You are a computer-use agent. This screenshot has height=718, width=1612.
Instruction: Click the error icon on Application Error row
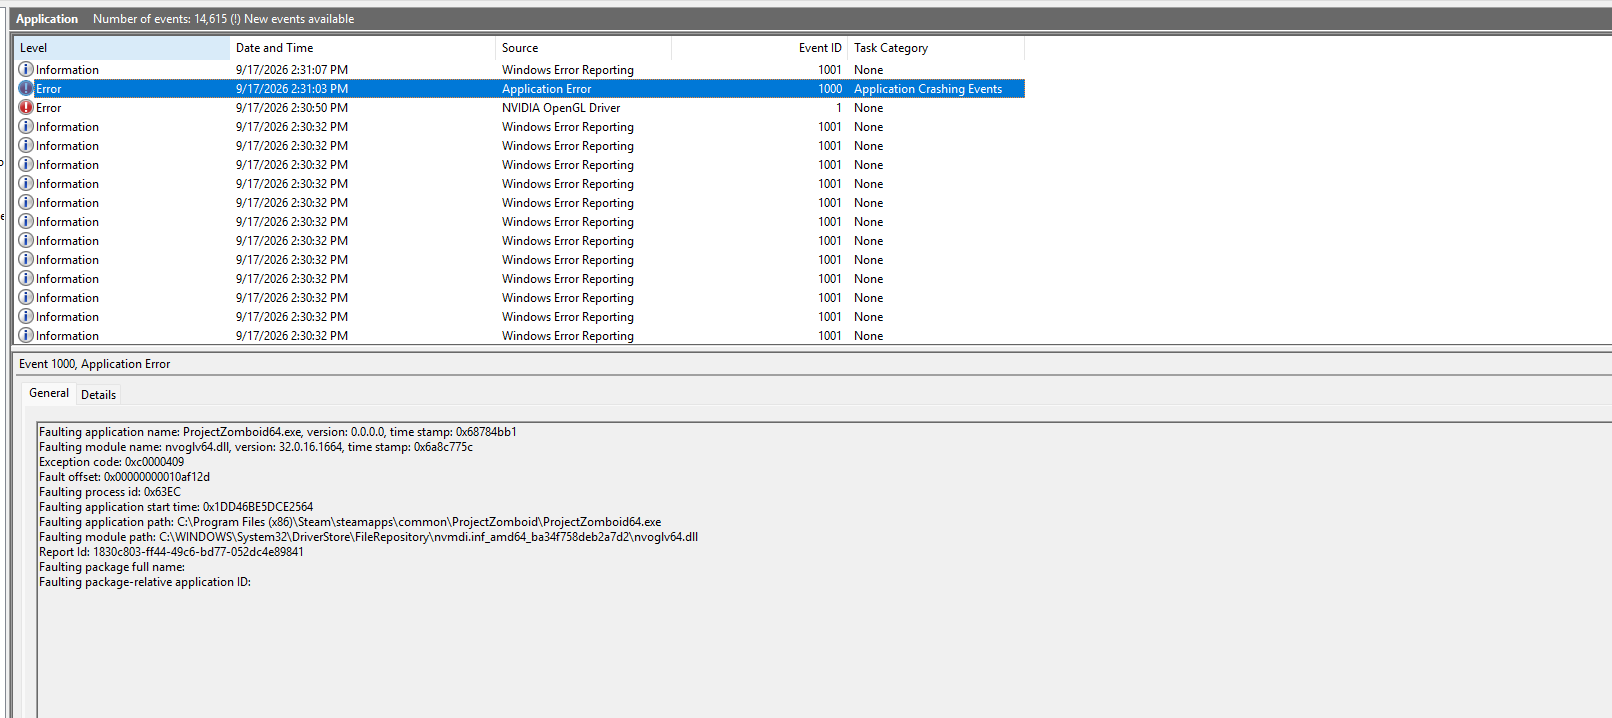pos(26,88)
